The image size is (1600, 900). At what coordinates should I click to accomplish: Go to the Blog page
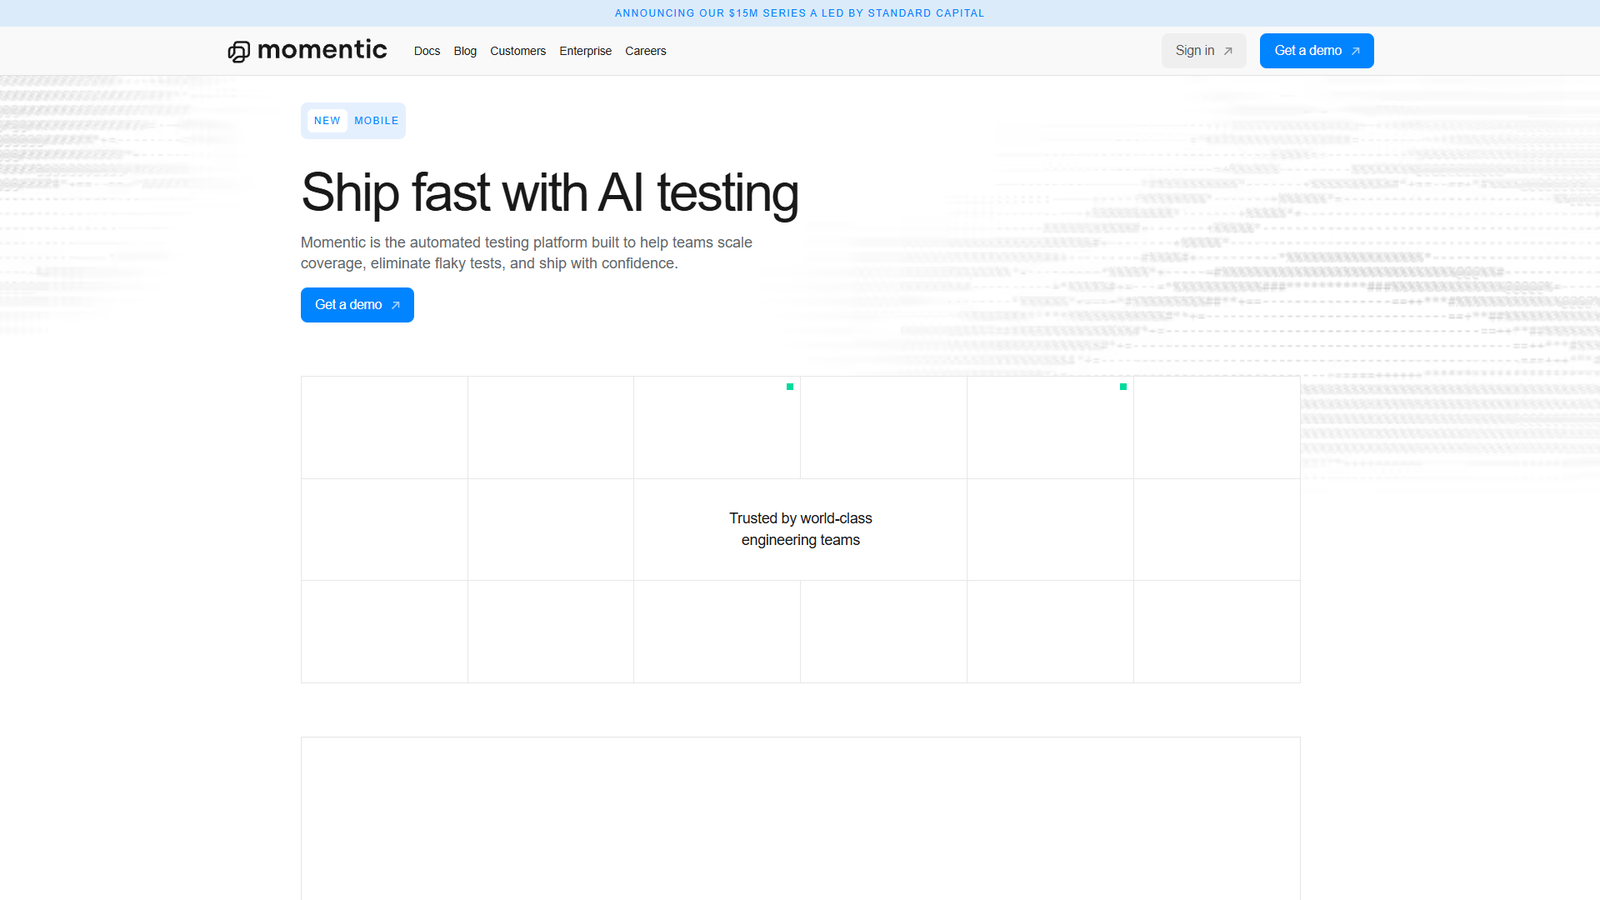pos(465,51)
